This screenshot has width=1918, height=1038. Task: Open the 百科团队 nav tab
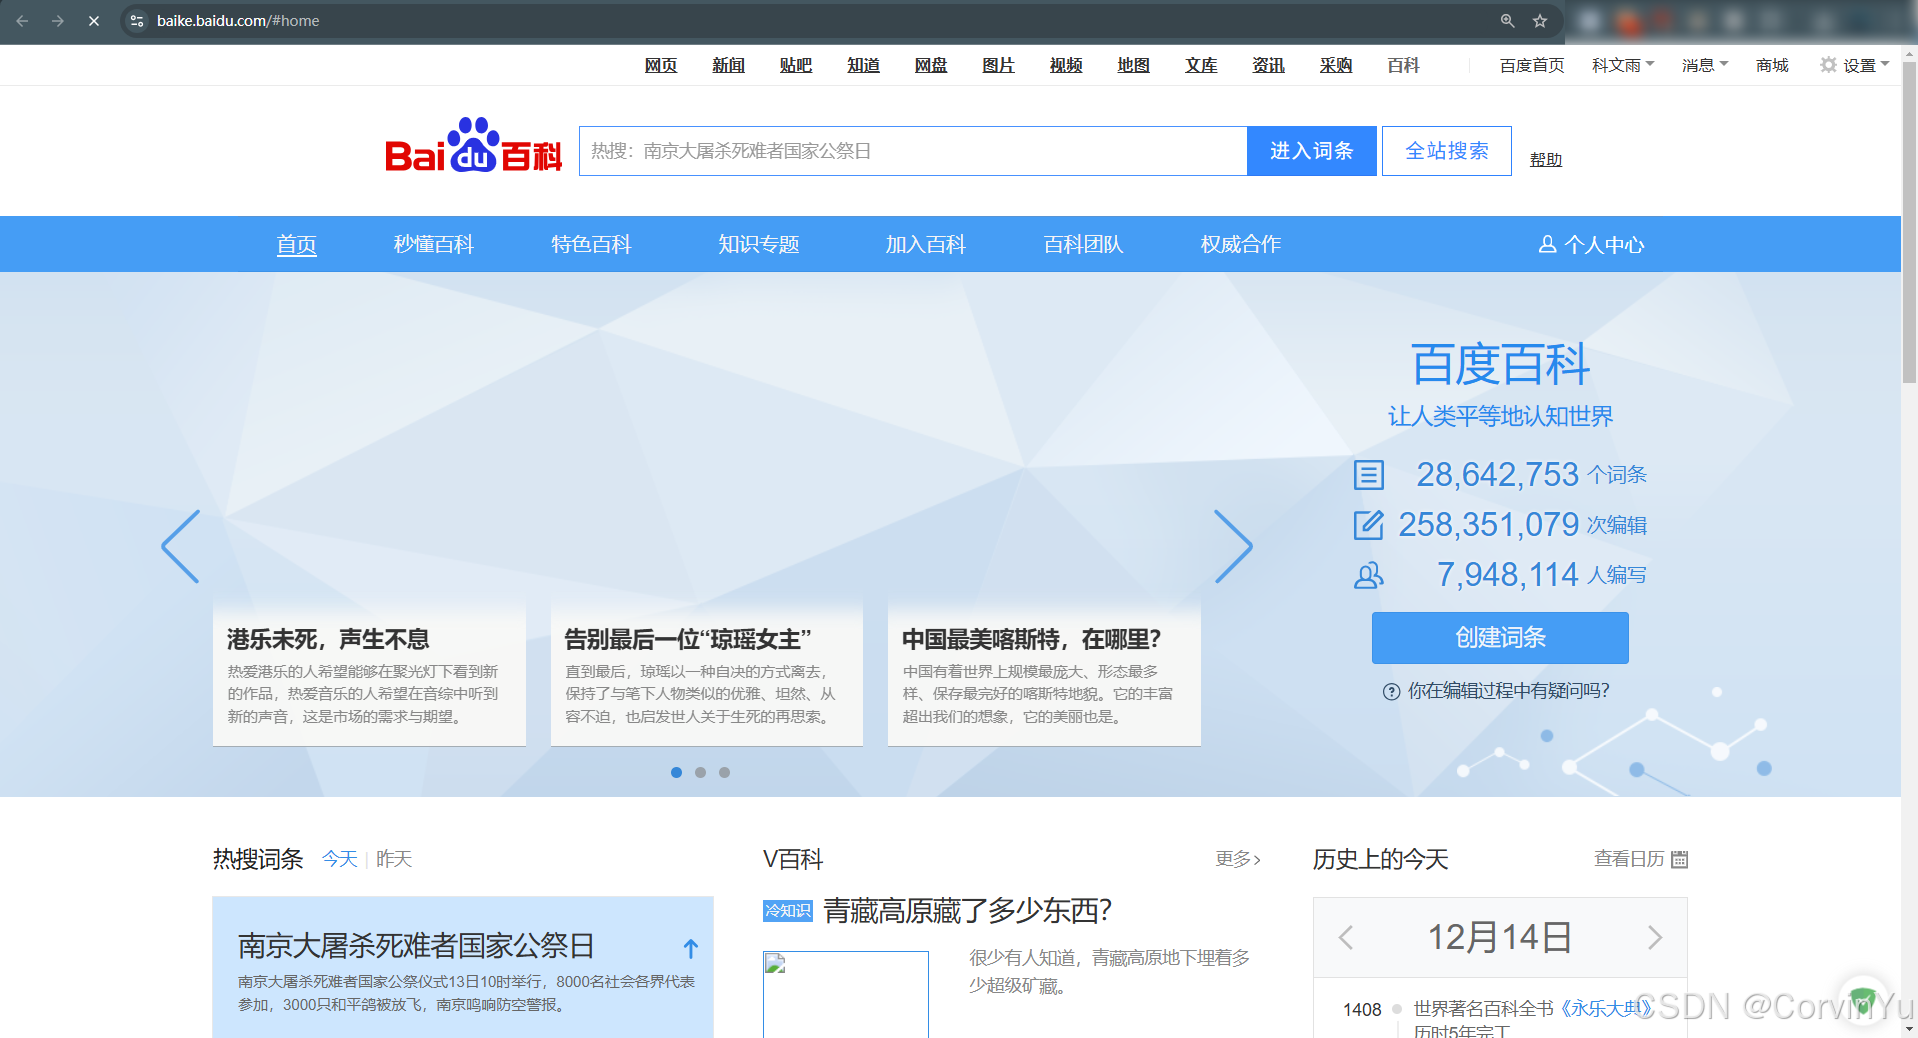point(1083,244)
